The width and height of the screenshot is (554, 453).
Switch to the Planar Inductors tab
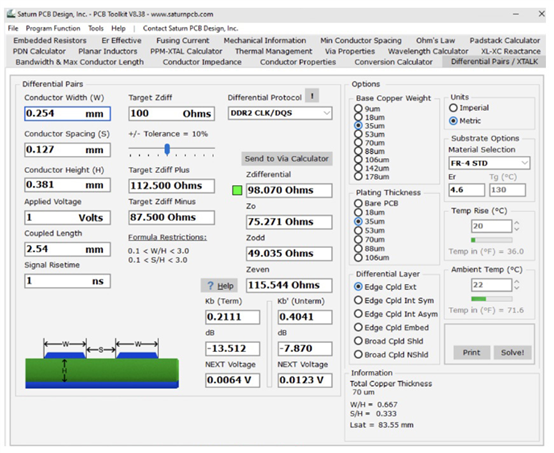click(x=108, y=51)
